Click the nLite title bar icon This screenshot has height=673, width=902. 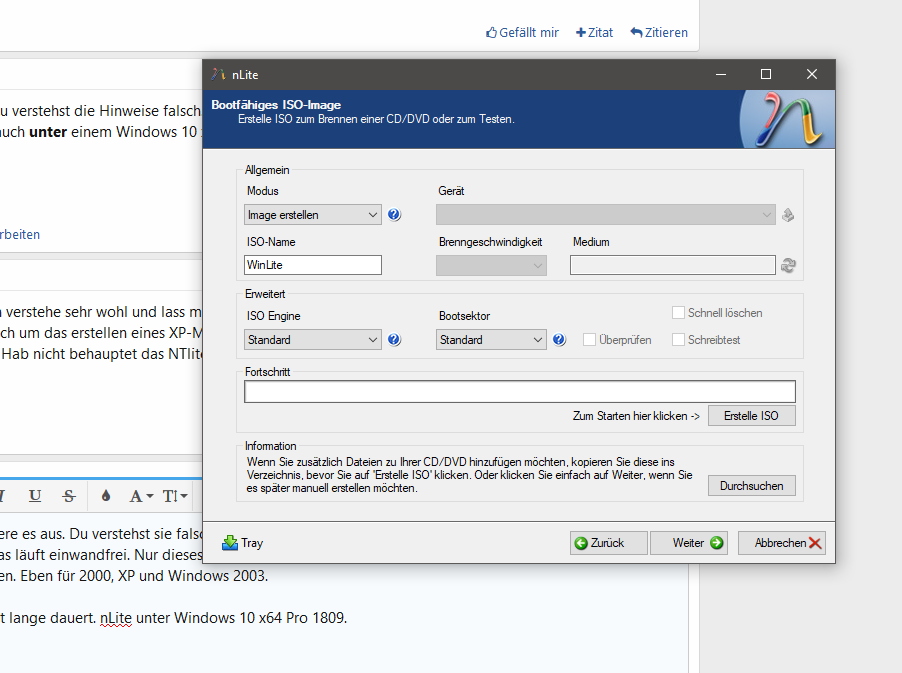tap(219, 74)
